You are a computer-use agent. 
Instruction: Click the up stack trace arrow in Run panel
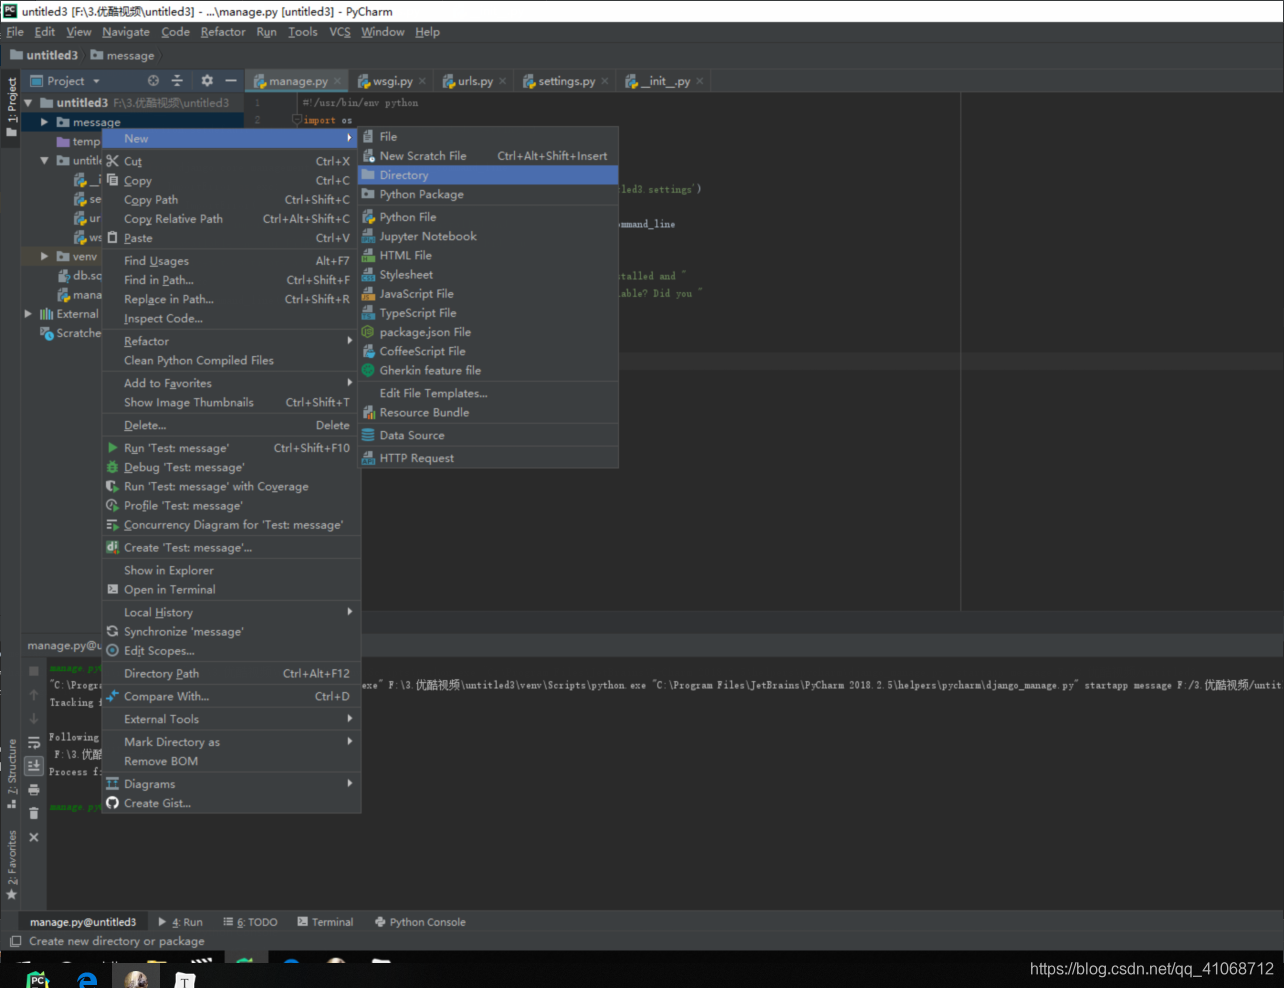pyautogui.click(x=34, y=694)
